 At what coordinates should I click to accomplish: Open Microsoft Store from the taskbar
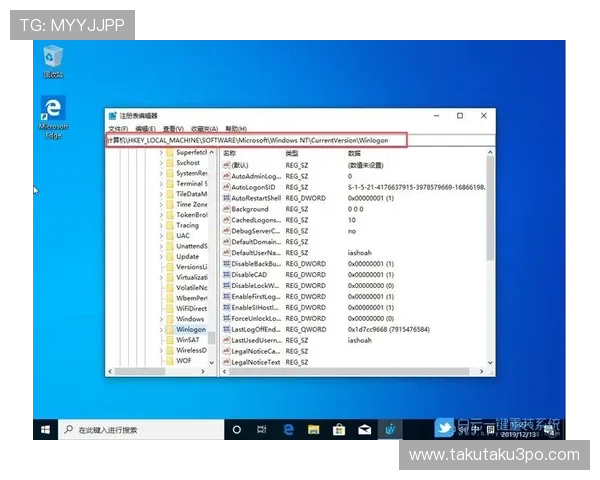pyautogui.click(x=339, y=429)
